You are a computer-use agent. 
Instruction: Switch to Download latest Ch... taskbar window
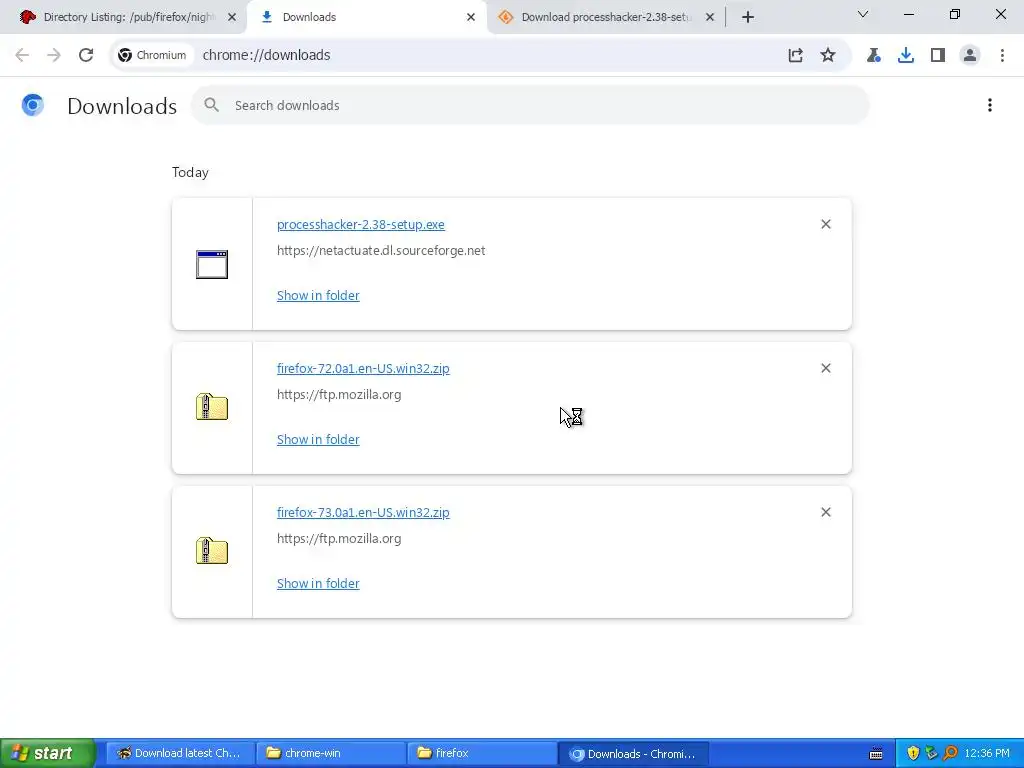[179, 753]
